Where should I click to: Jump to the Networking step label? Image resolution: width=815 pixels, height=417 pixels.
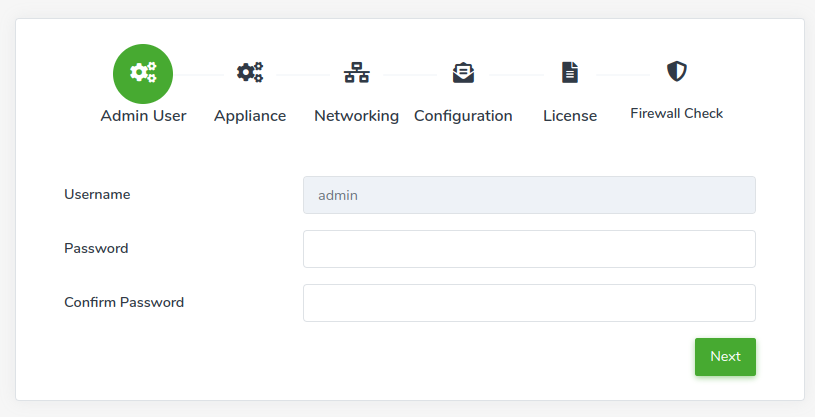click(x=357, y=116)
